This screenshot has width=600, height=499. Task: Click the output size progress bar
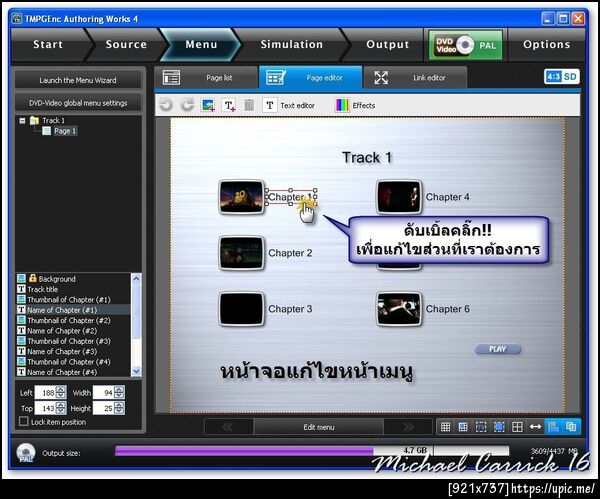(312, 450)
